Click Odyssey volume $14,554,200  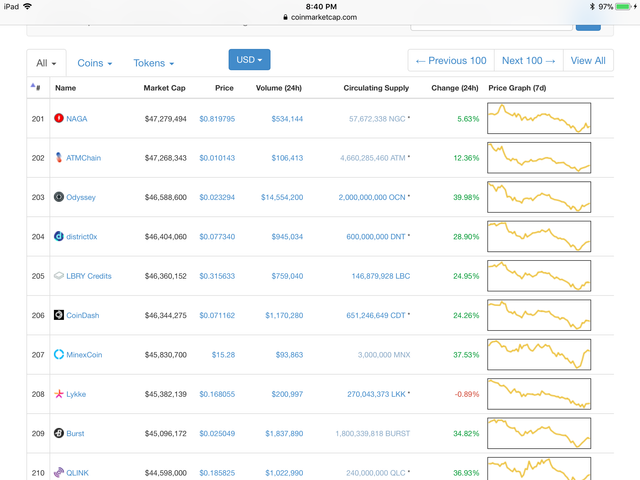[282, 198]
